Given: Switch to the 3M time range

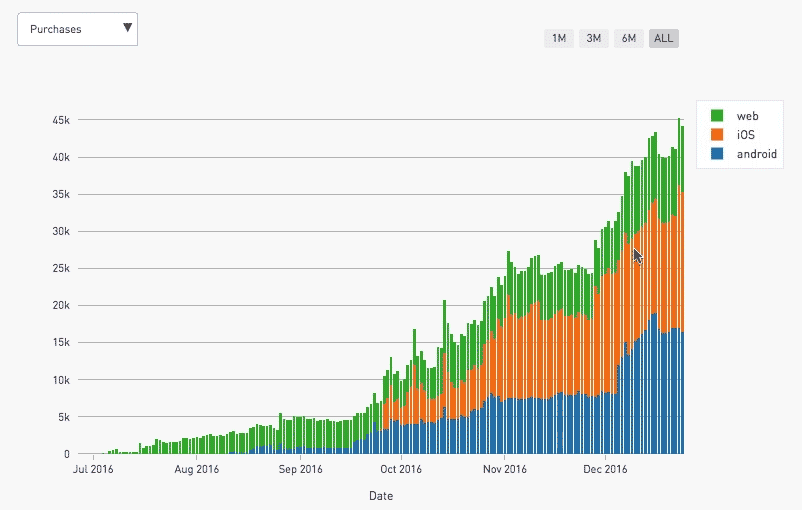Looking at the screenshot, I should coord(593,38).
